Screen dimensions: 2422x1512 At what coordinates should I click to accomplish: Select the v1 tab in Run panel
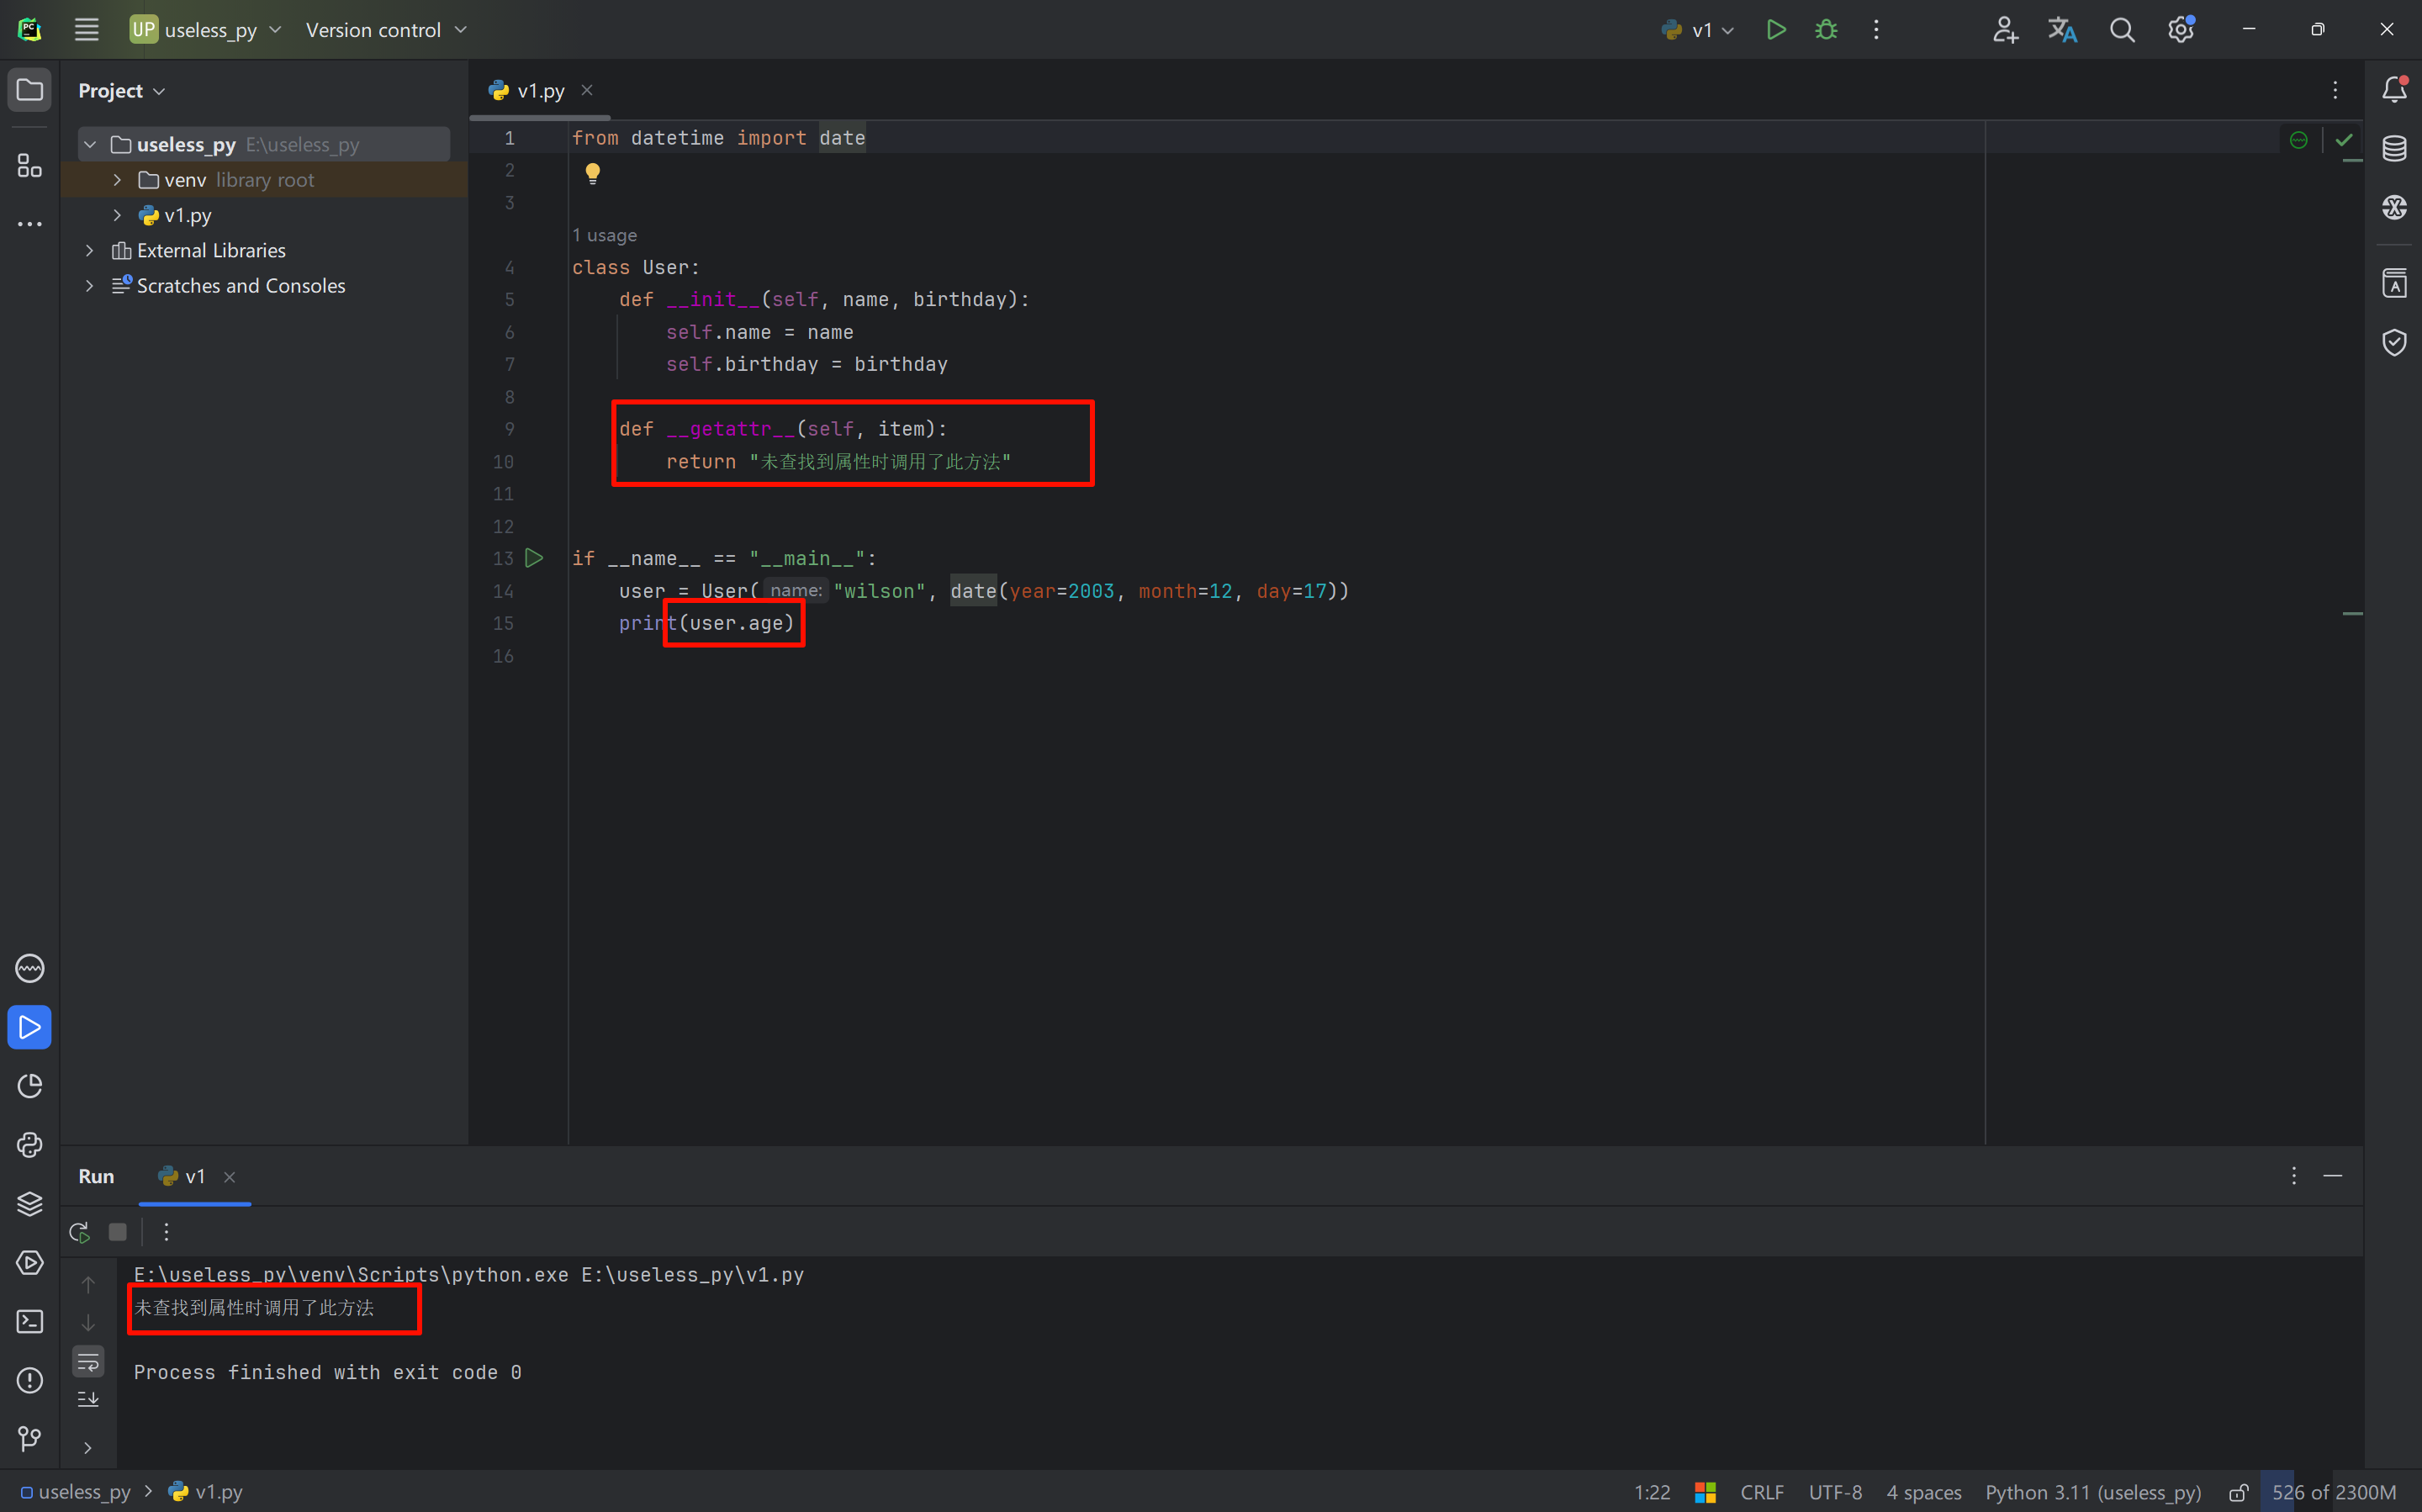pyautogui.click(x=194, y=1177)
